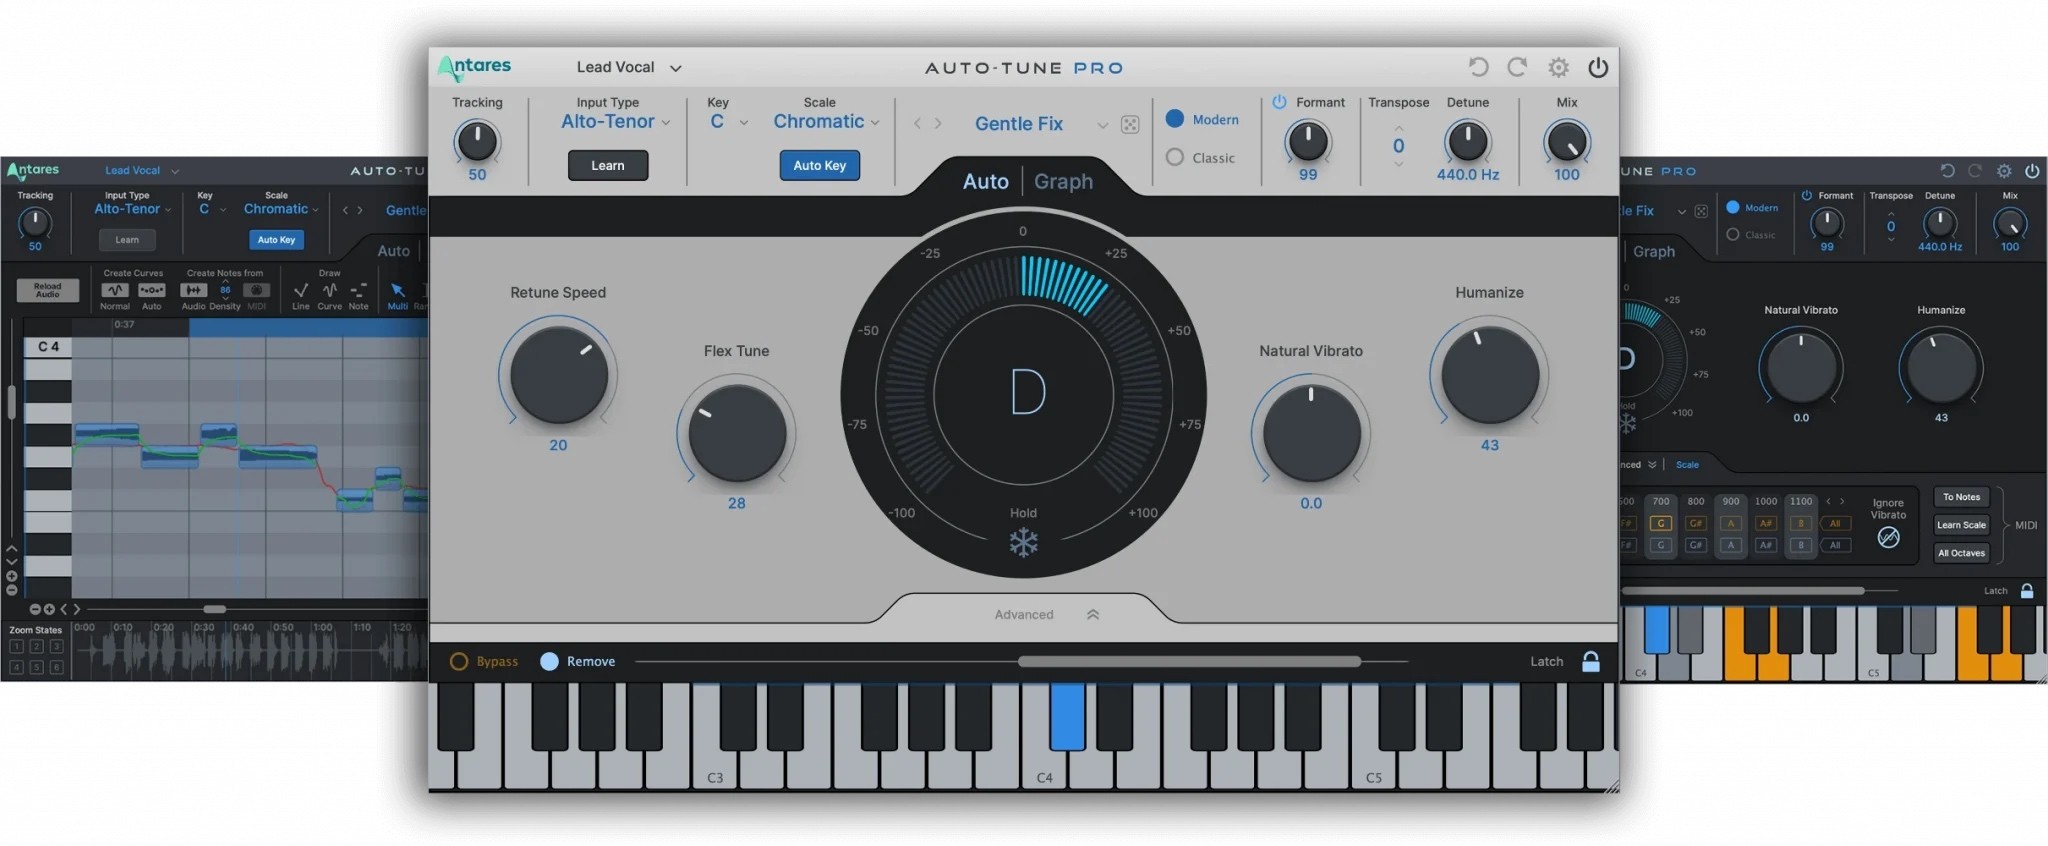The height and width of the screenshot is (846, 2048).
Task: Increase Transpose with the up arrow in center window
Action: click(1398, 129)
